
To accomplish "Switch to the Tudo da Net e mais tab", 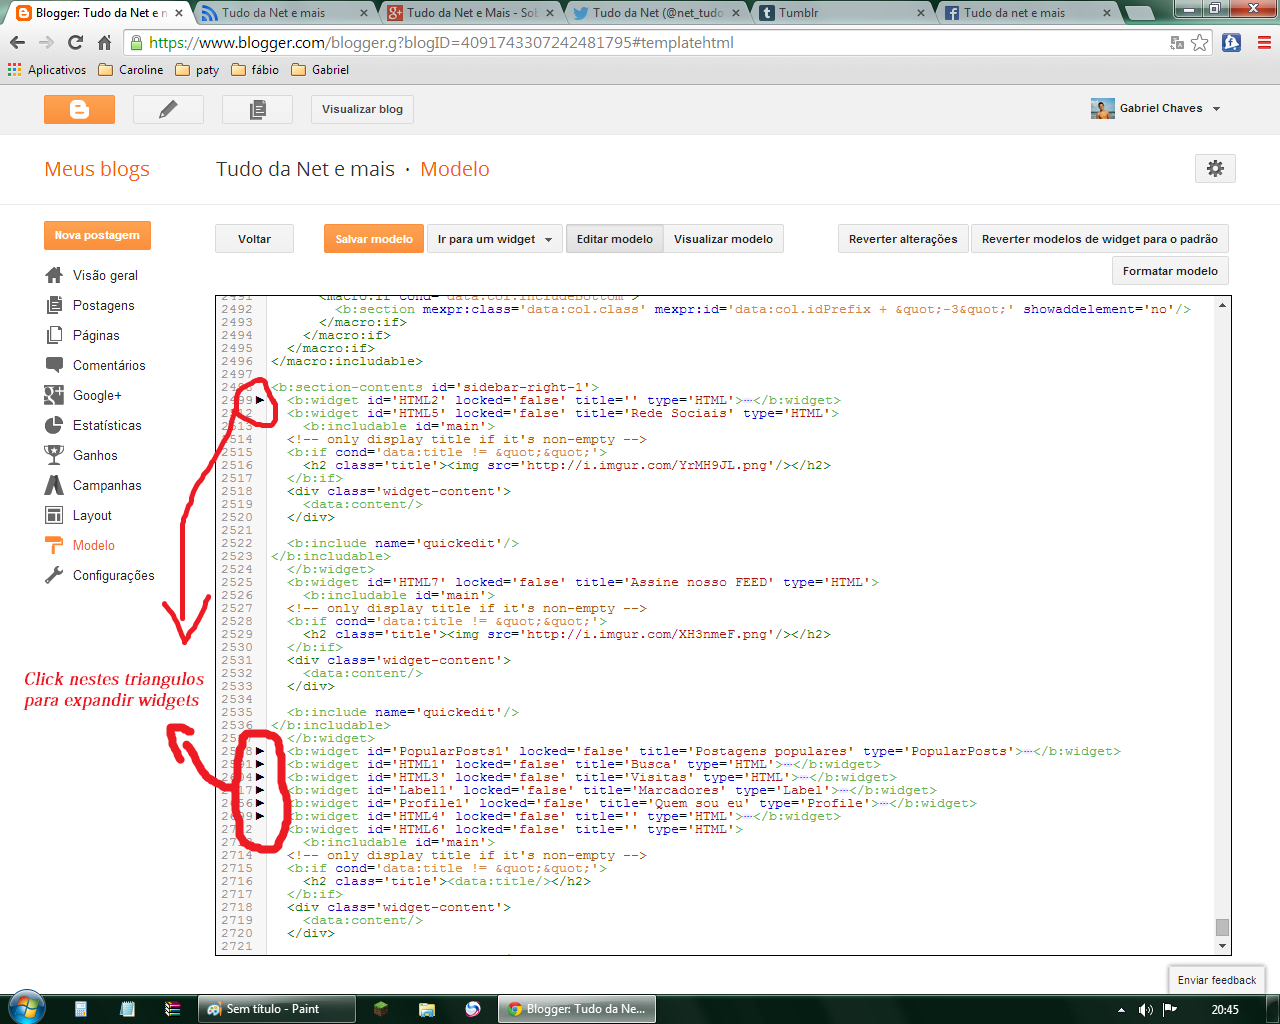I will [285, 13].
